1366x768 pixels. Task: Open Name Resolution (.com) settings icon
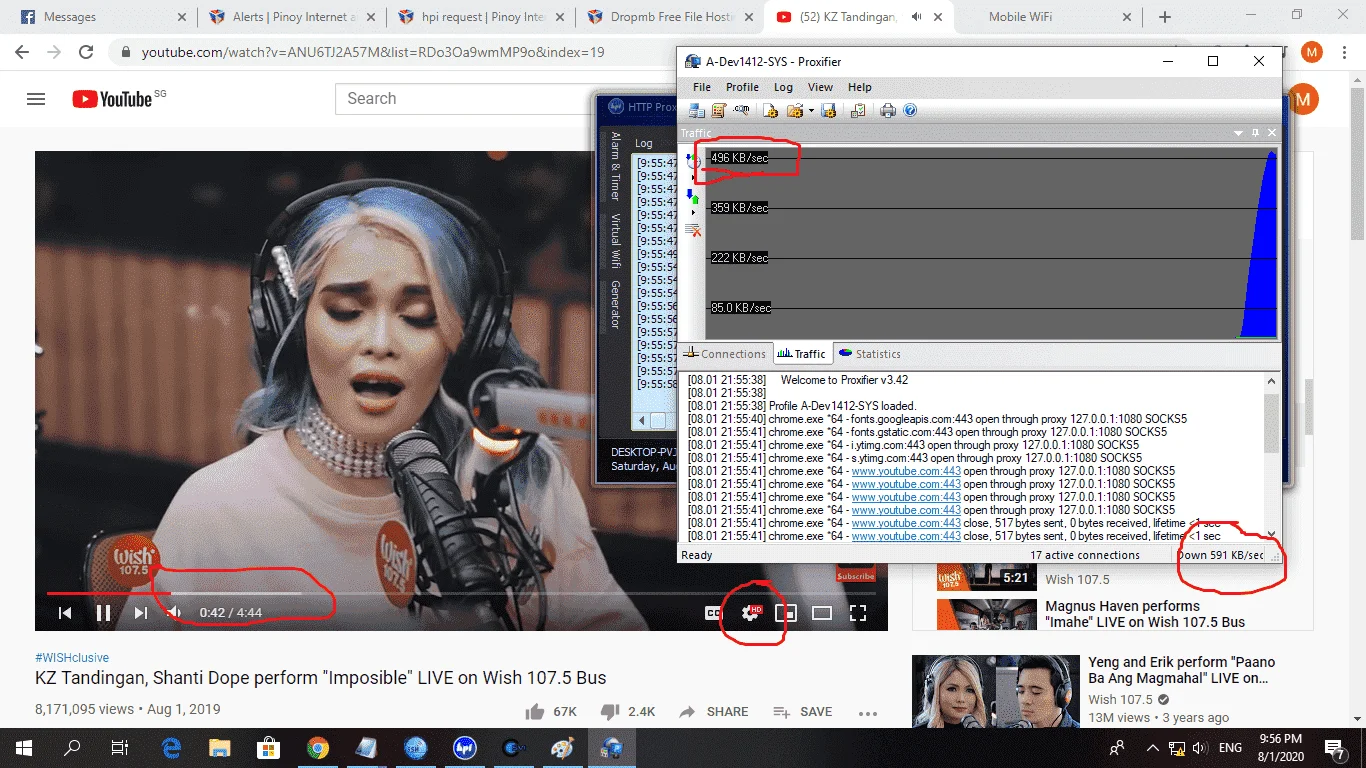pyautogui.click(x=741, y=110)
